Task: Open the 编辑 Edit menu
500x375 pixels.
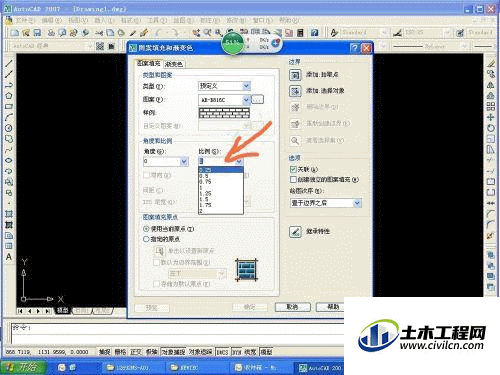Action: [51, 20]
